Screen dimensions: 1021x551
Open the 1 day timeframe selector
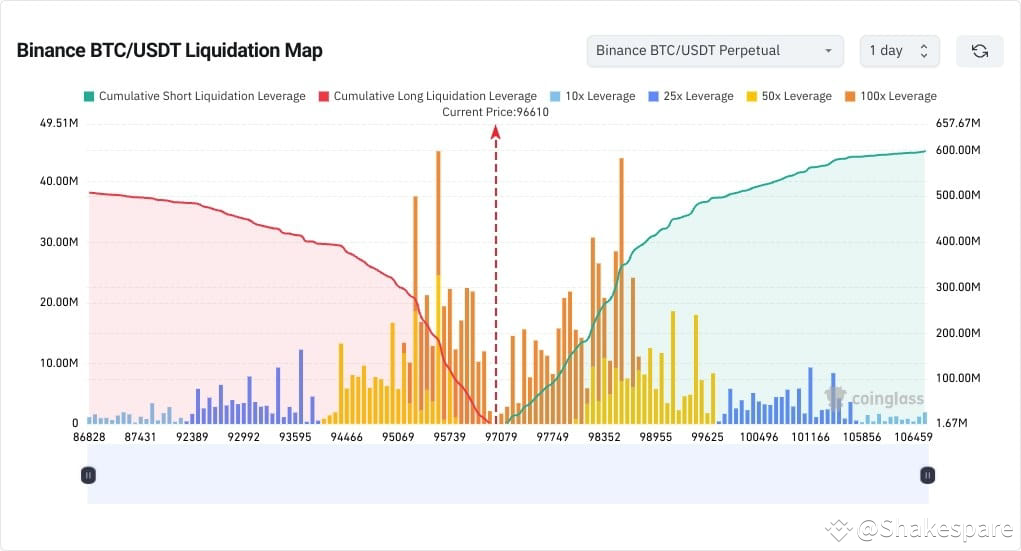click(x=899, y=51)
